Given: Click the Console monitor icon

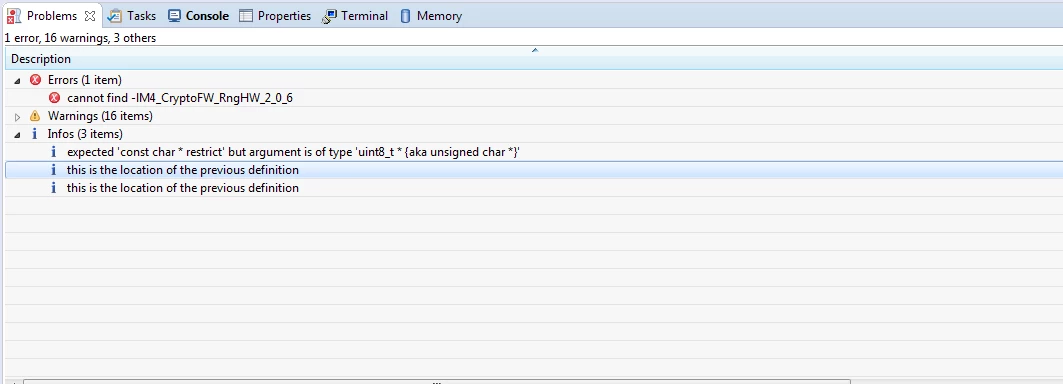Looking at the screenshot, I should 174,16.
